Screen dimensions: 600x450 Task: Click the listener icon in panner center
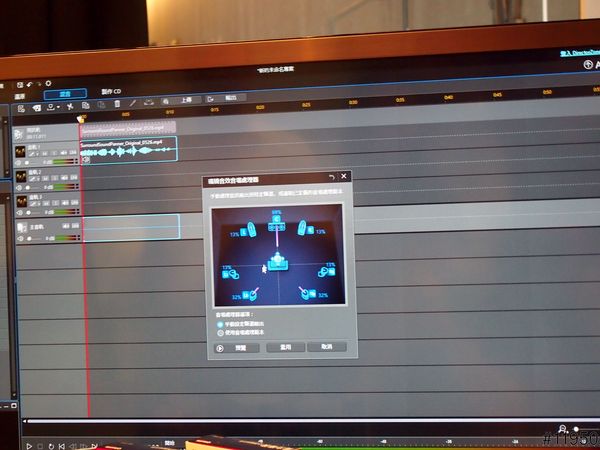pos(278,262)
